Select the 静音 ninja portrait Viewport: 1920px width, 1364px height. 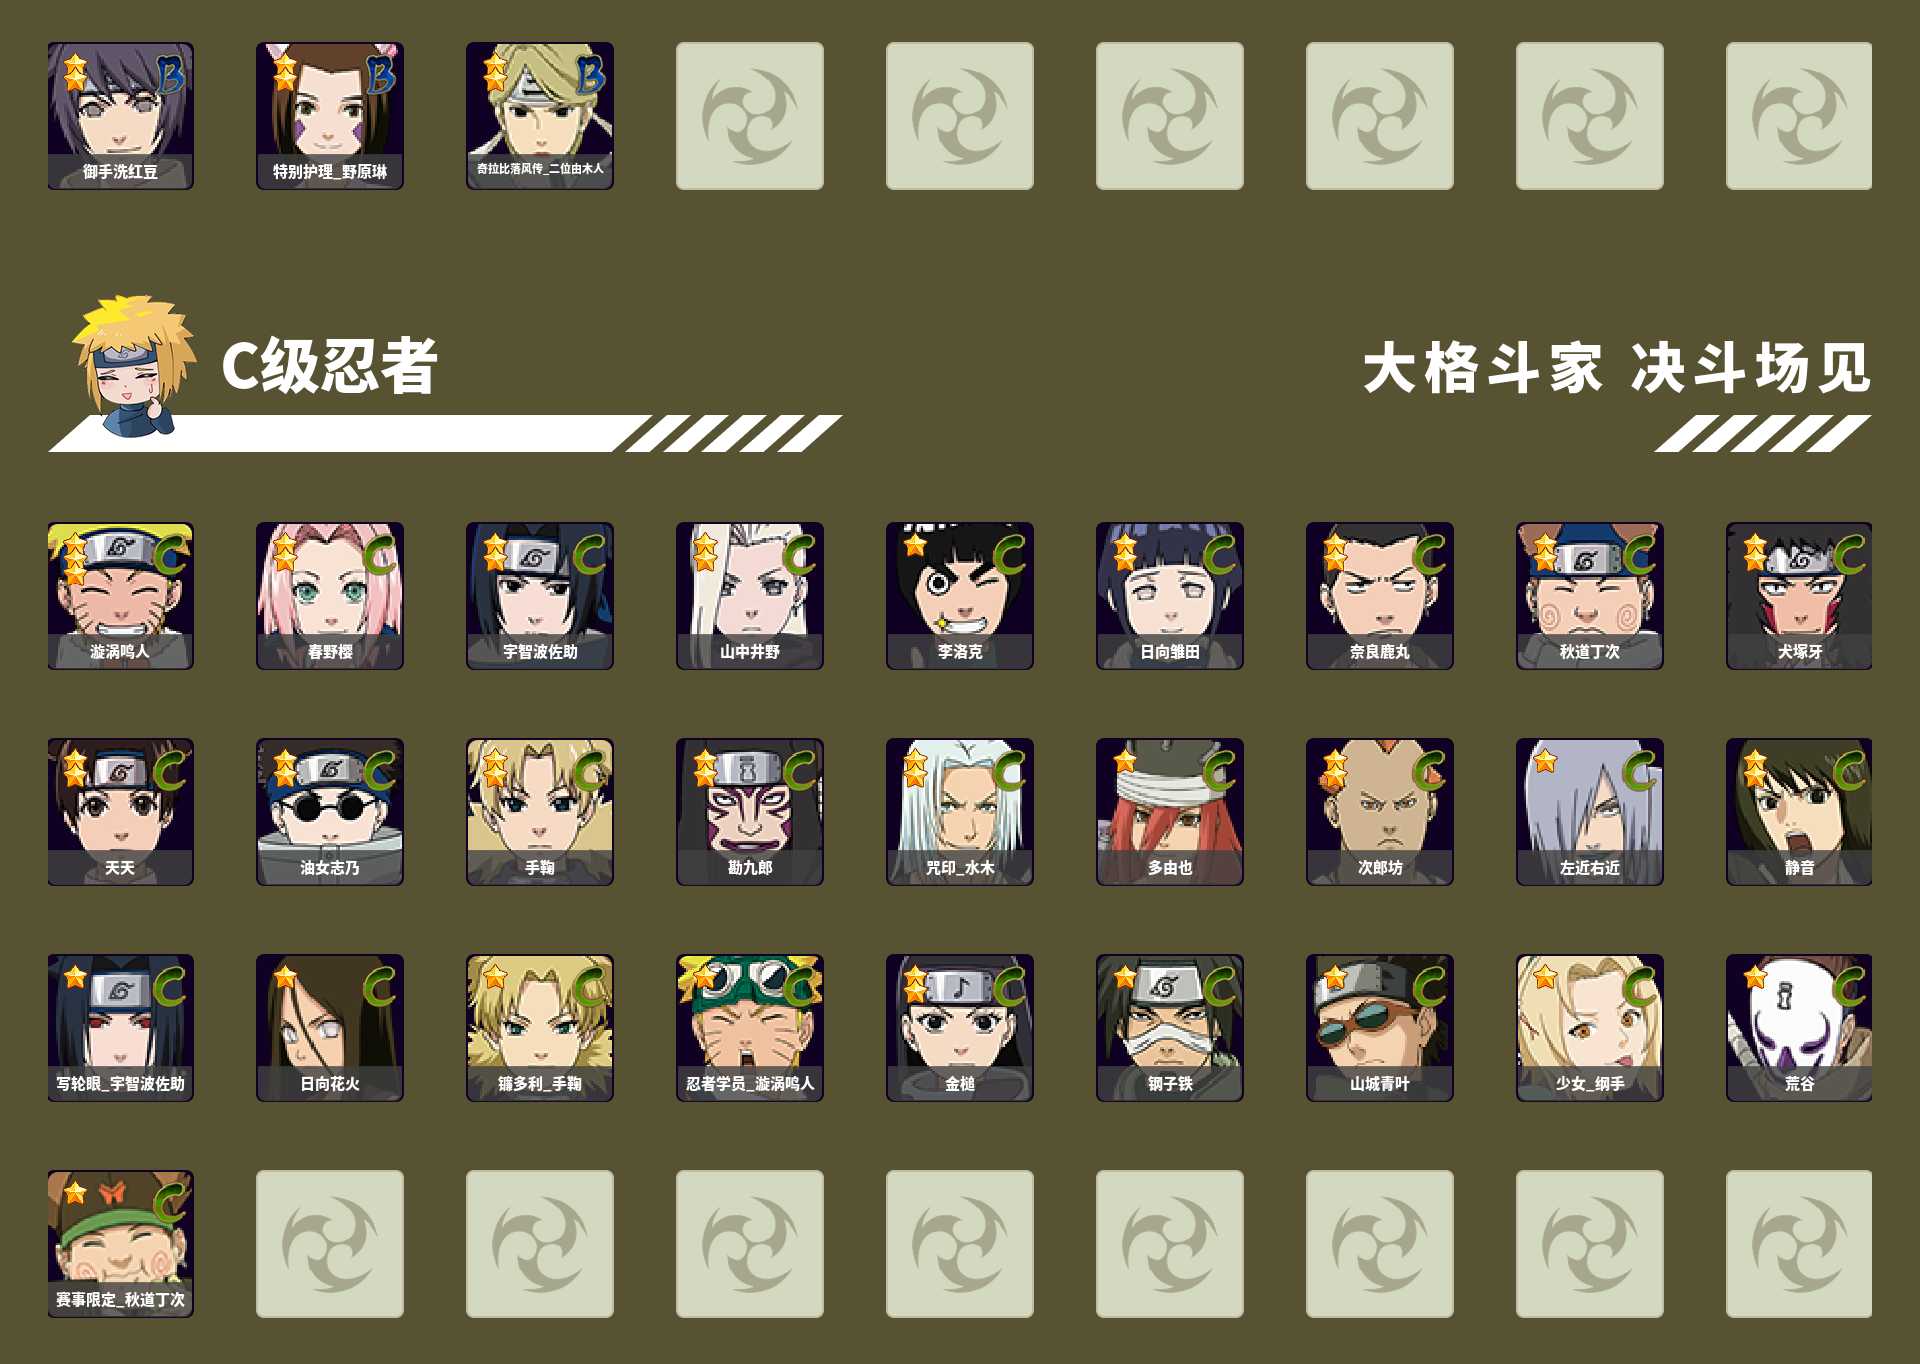[x=1799, y=811]
